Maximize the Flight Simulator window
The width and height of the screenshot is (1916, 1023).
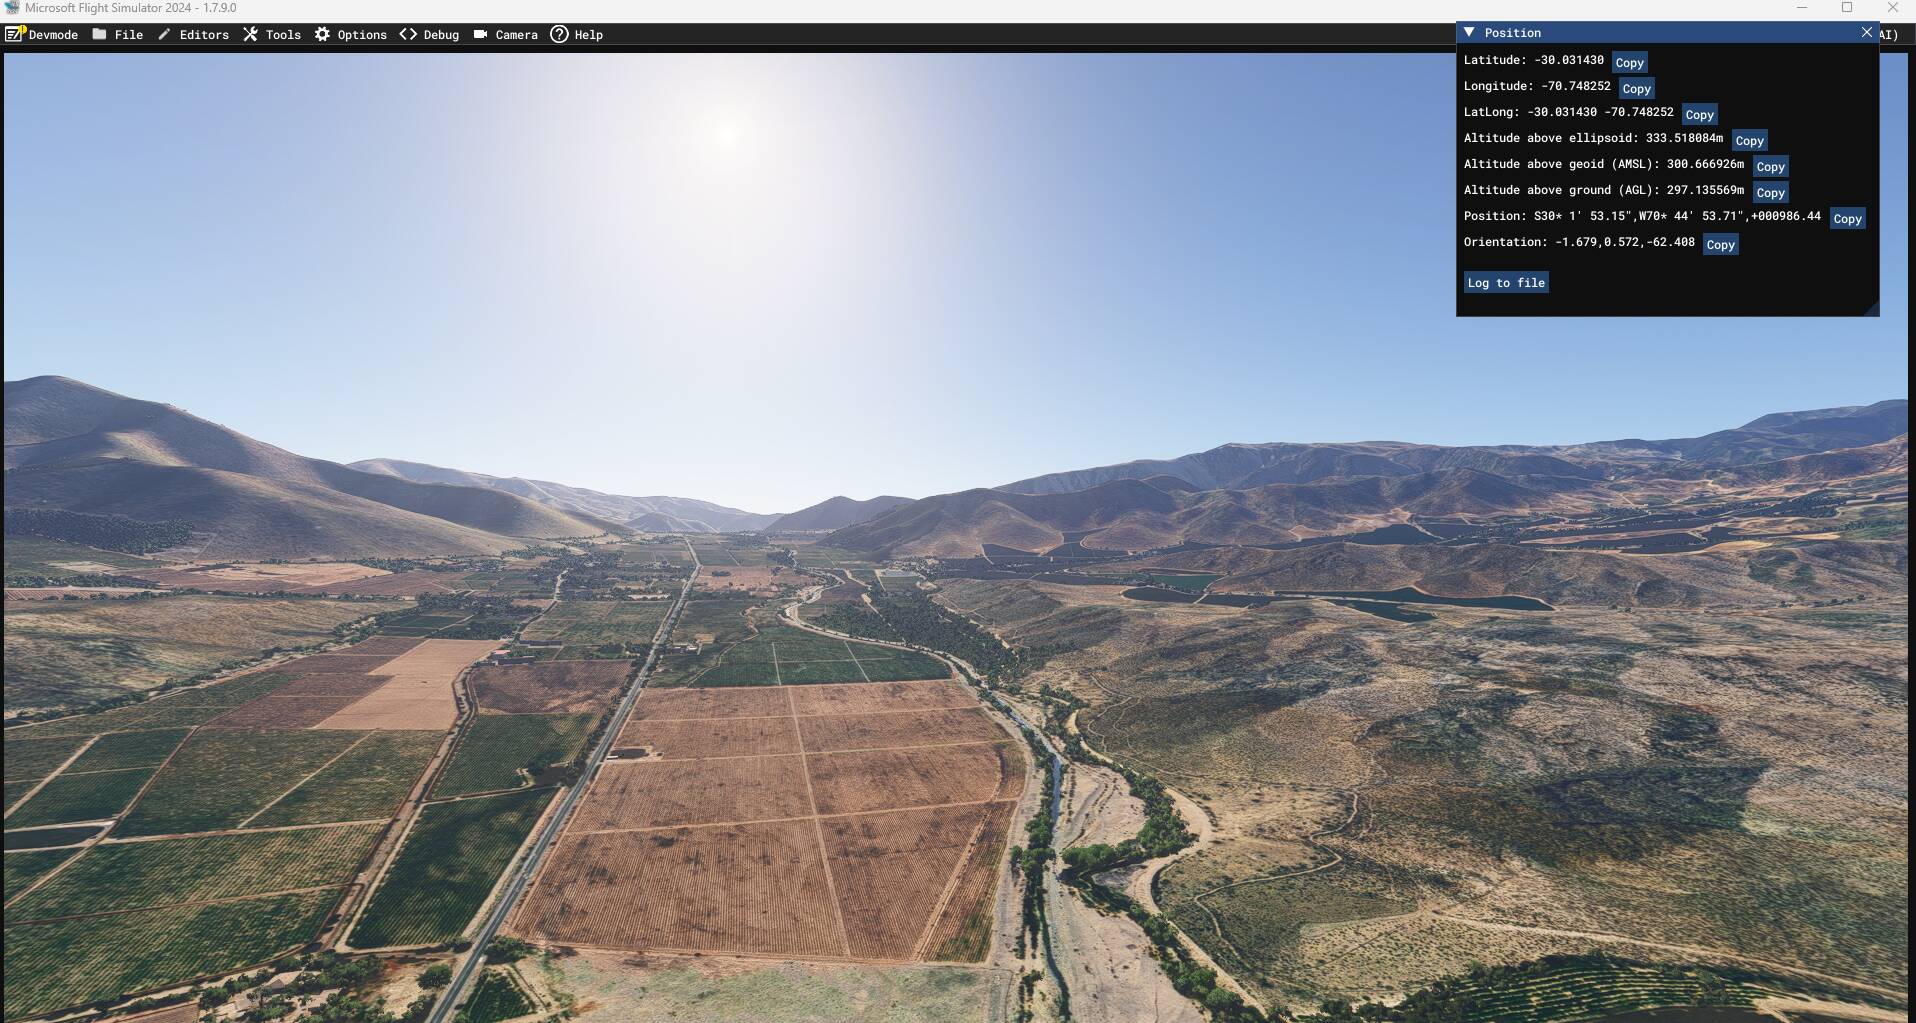click(1847, 8)
